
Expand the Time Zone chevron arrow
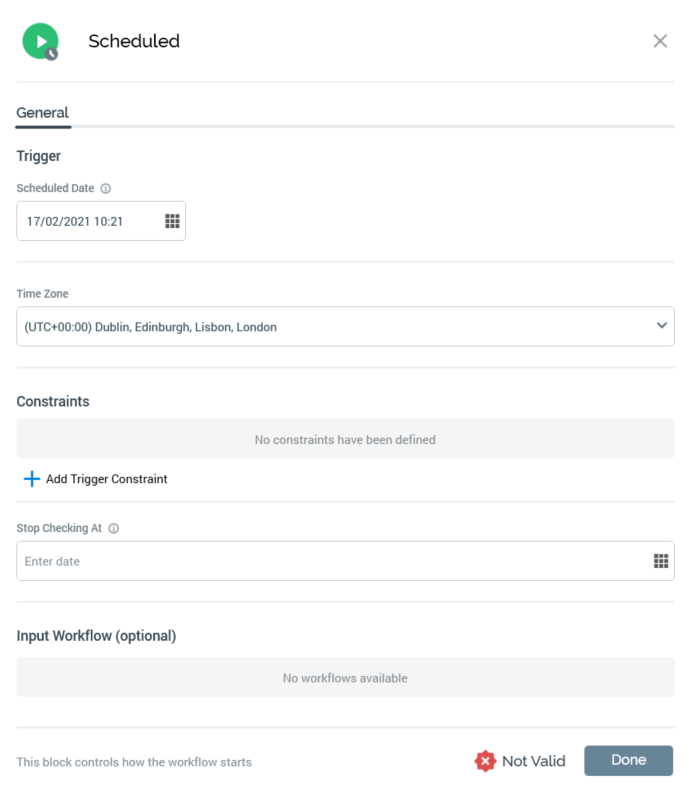click(x=661, y=326)
